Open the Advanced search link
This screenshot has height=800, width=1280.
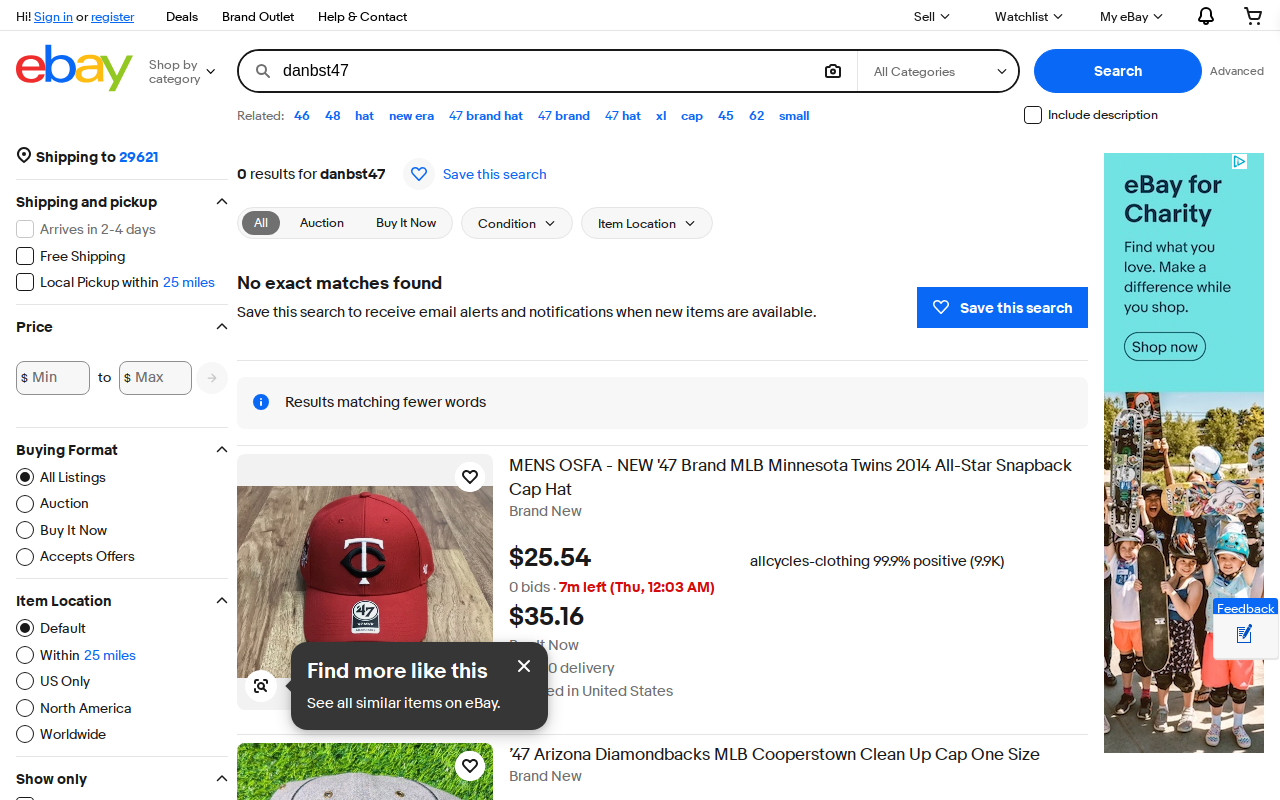[x=1237, y=71]
